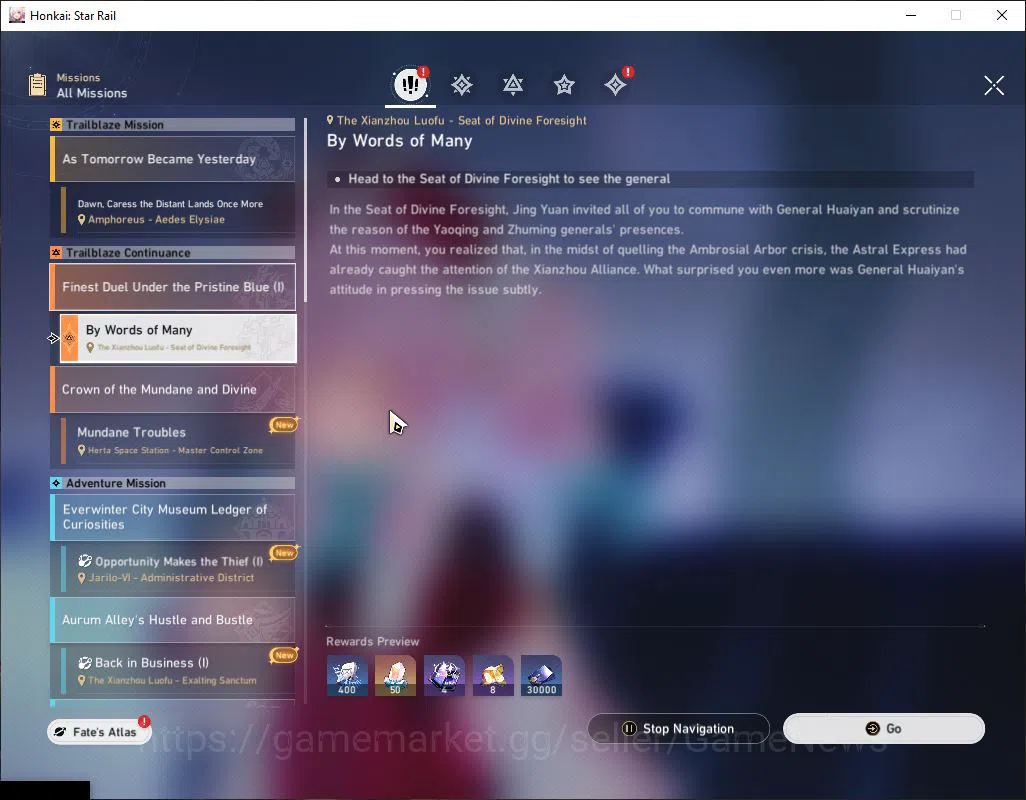
Task: Expand Everwinter City Museum Ledger of Curiosities
Action: click(x=173, y=517)
